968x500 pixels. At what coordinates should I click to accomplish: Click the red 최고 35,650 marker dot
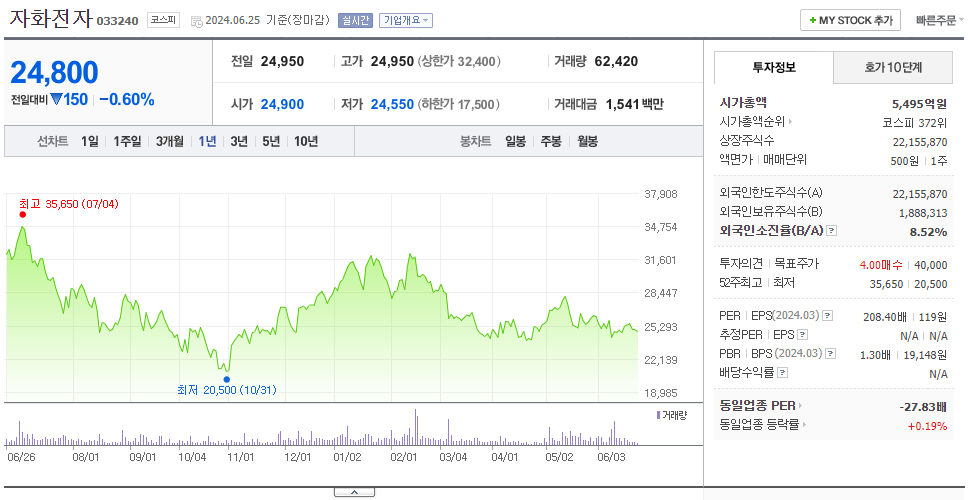[23, 214]
